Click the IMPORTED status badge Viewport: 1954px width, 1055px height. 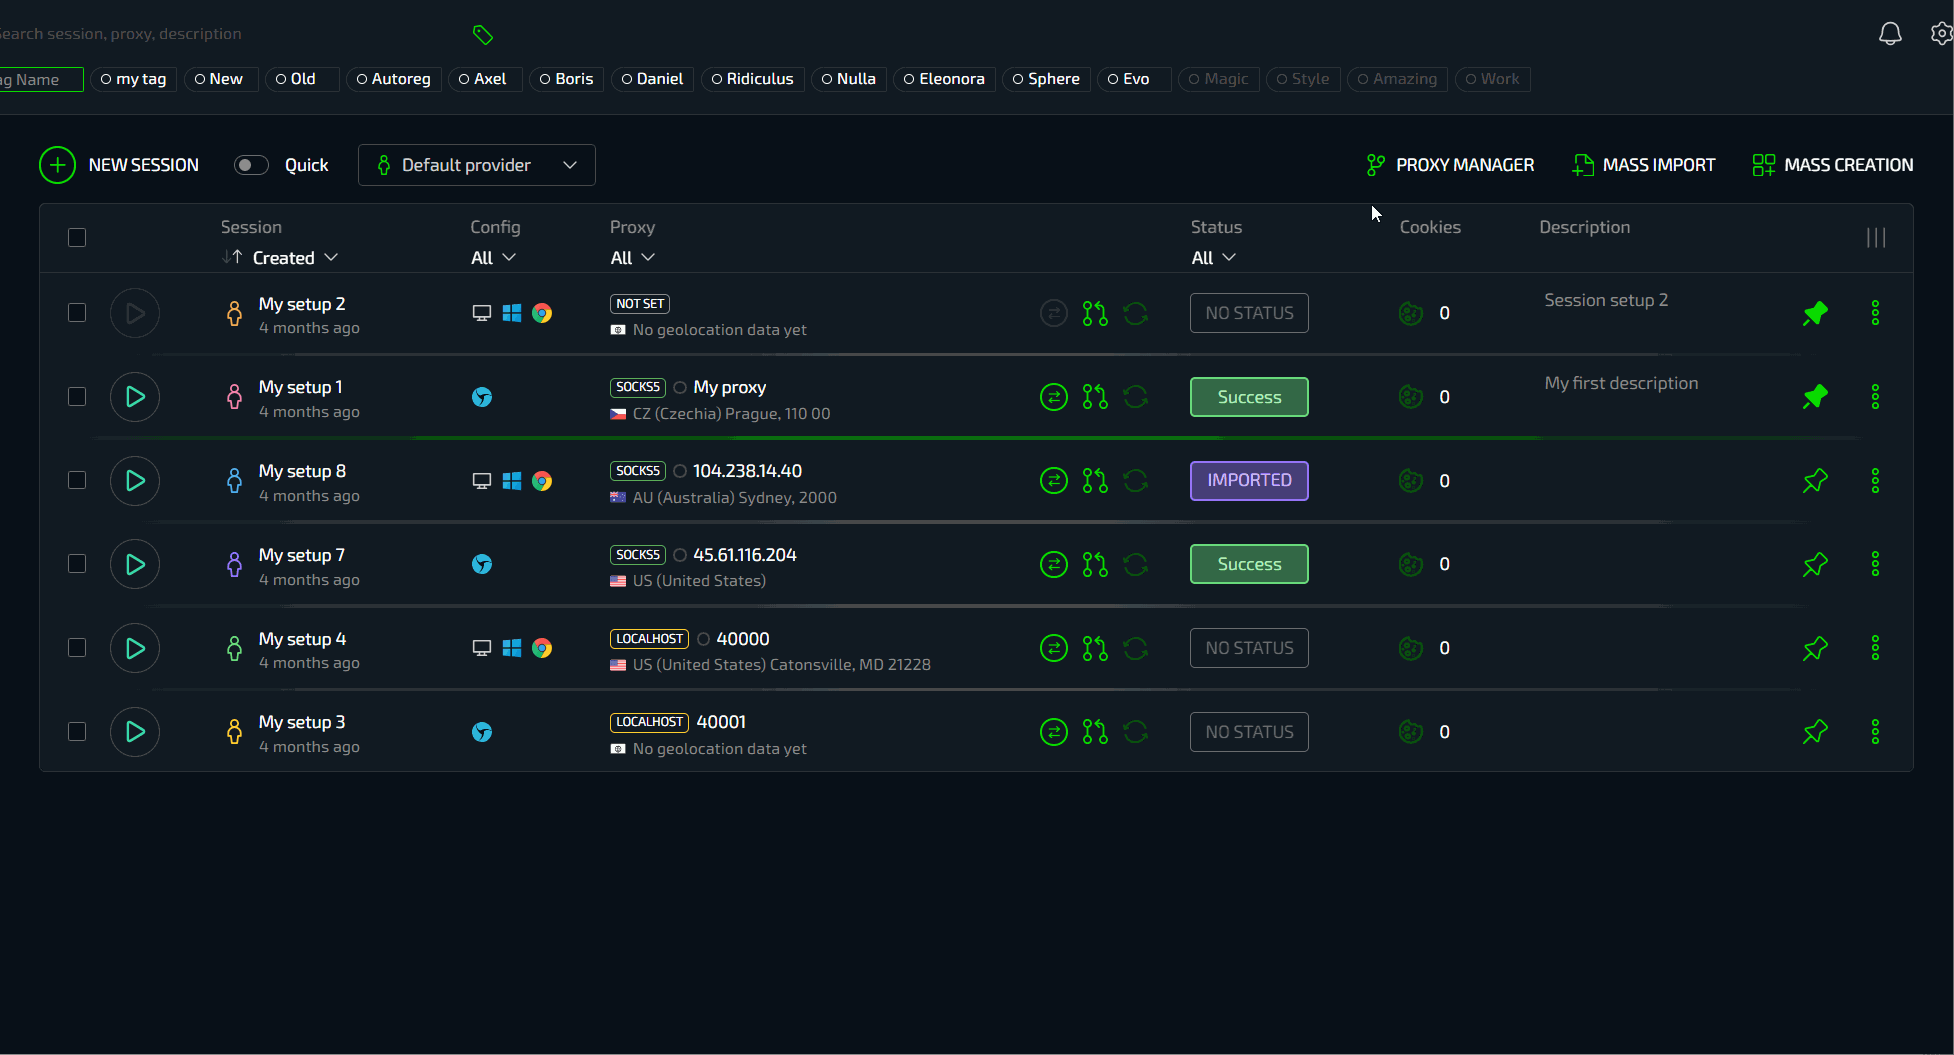[x=1249, y=481]
